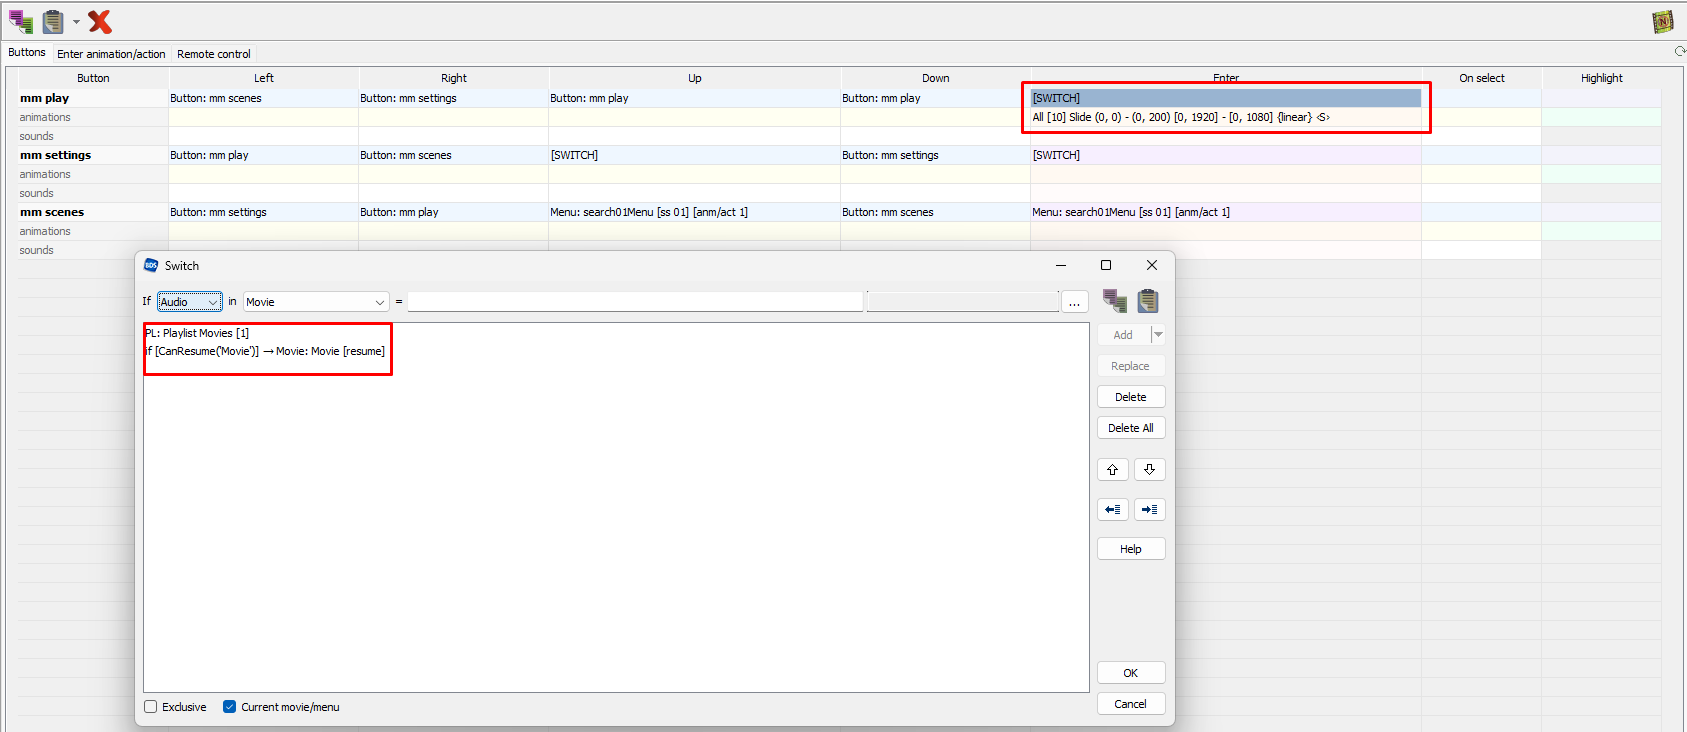Open the If condition dropdown showing Audio
Image resolution: width=1687 pixels, height=732 pixels.
pos(190,302)
